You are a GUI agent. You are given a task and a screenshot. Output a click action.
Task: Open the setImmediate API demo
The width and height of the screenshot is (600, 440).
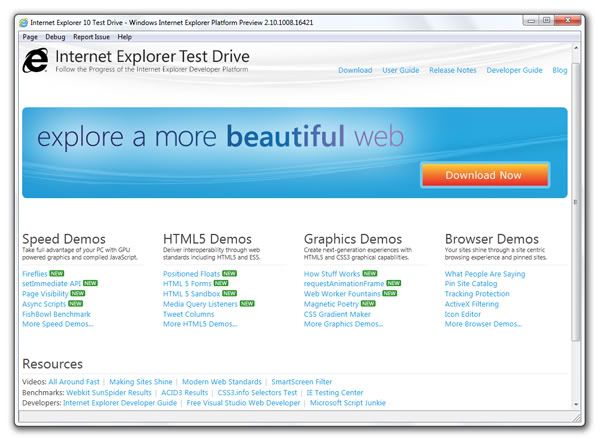(51, 284)
